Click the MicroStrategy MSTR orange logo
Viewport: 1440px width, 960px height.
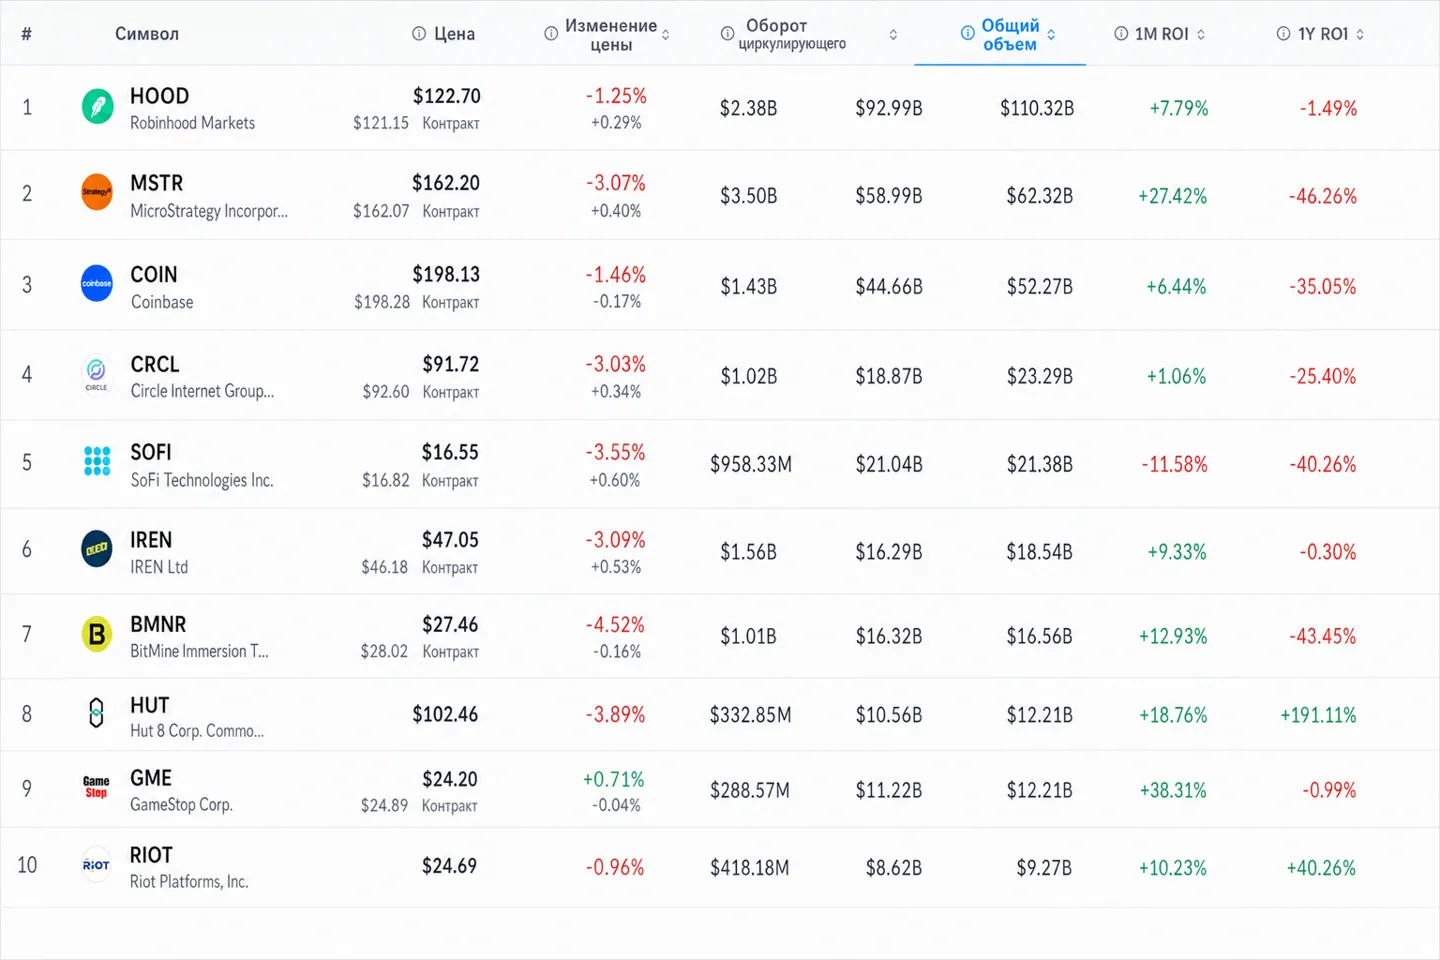coord(97,193)
